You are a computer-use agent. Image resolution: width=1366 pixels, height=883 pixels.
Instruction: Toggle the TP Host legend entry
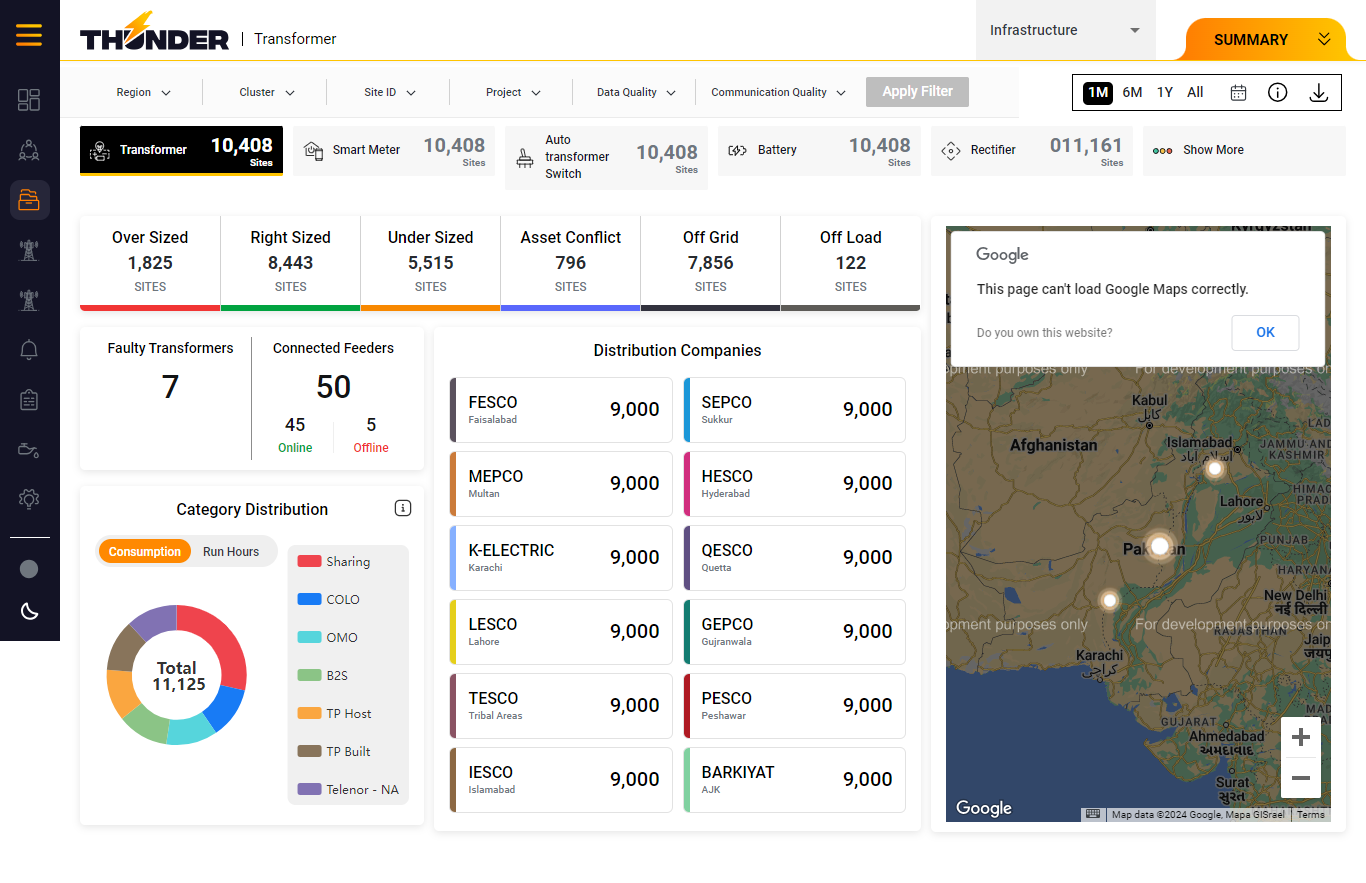click(335, 714)
